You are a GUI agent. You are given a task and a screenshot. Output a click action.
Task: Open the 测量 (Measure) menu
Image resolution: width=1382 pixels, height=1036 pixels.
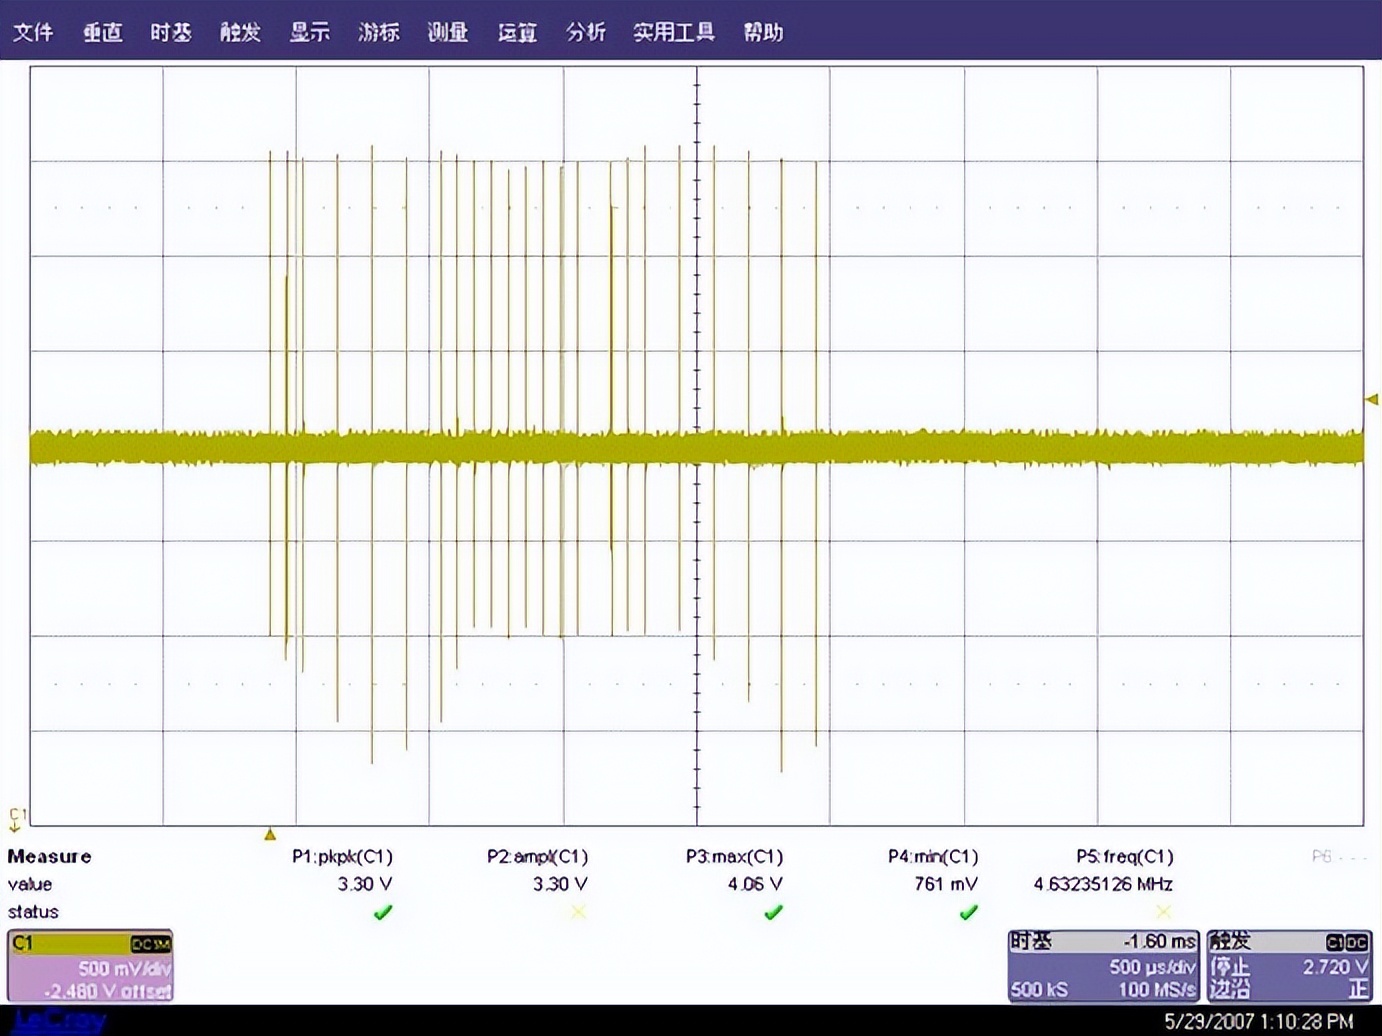point(447,32)
